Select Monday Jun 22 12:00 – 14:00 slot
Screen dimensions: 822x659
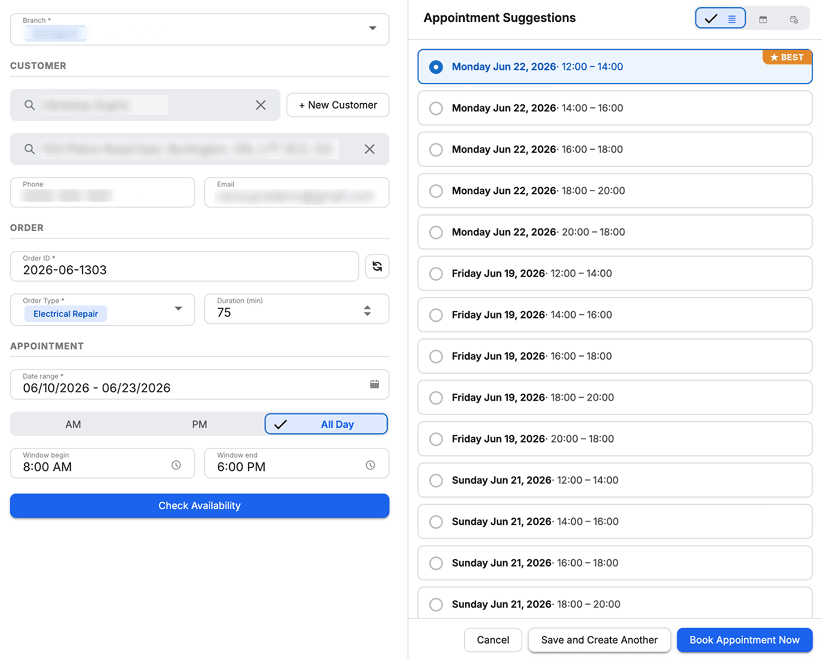click(x=615, y=67)
